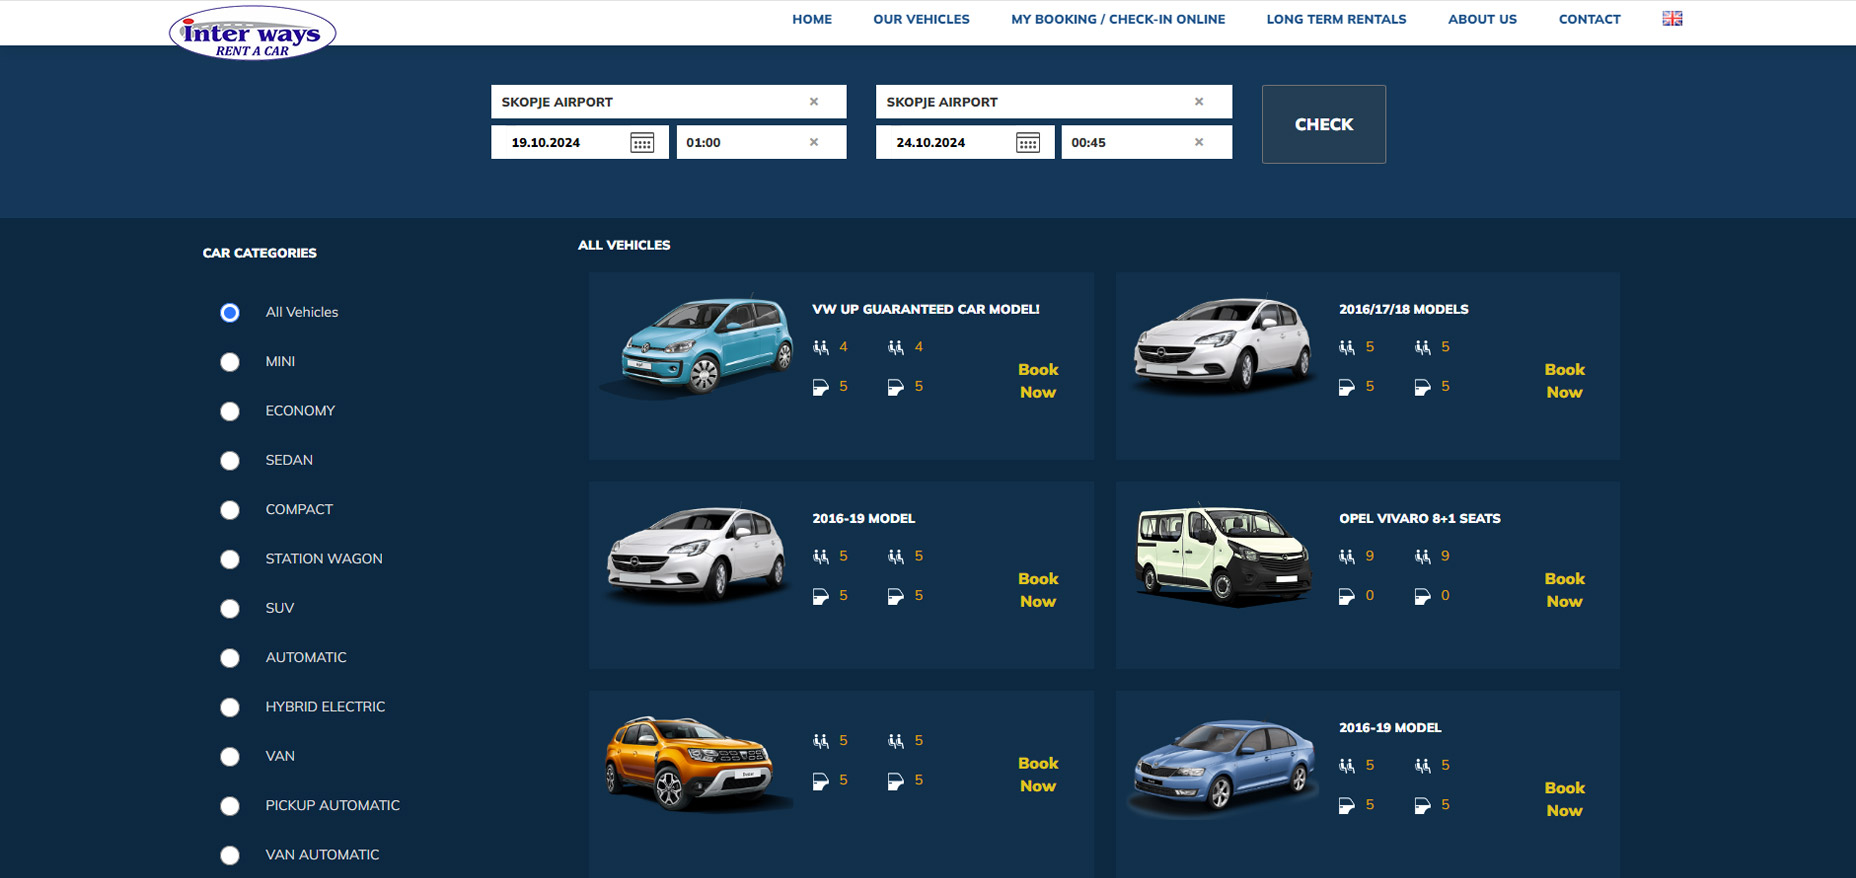The height and width of the screenshot is (878, 1856).
Task: Open the pick-up location dropdown
Action: 668,102
